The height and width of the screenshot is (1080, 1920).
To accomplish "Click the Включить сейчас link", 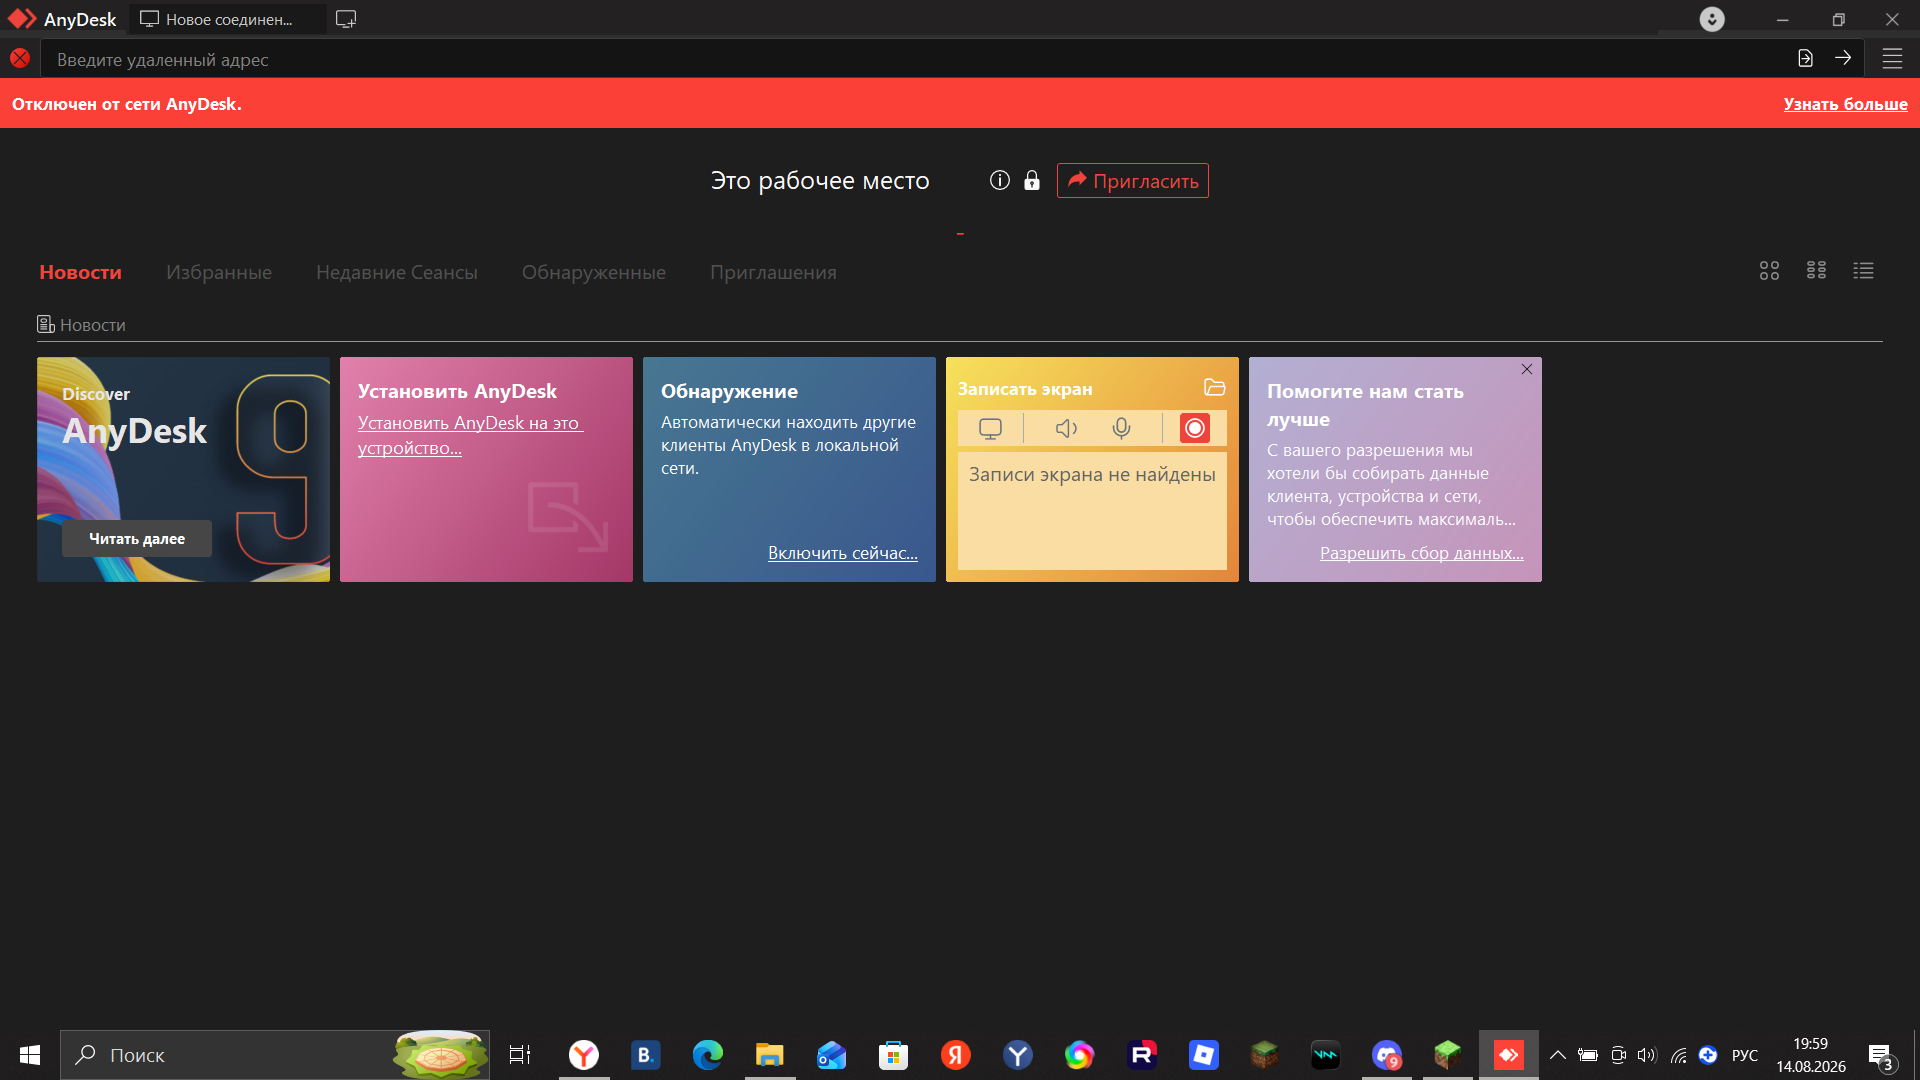I will [x=843, y=553].
